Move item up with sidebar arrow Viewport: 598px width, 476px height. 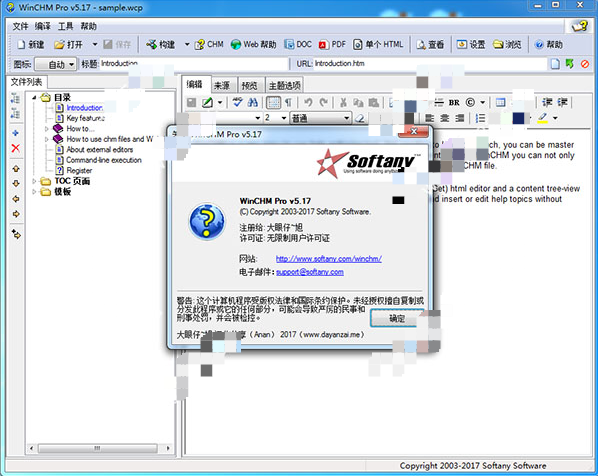tap(16, 169)
